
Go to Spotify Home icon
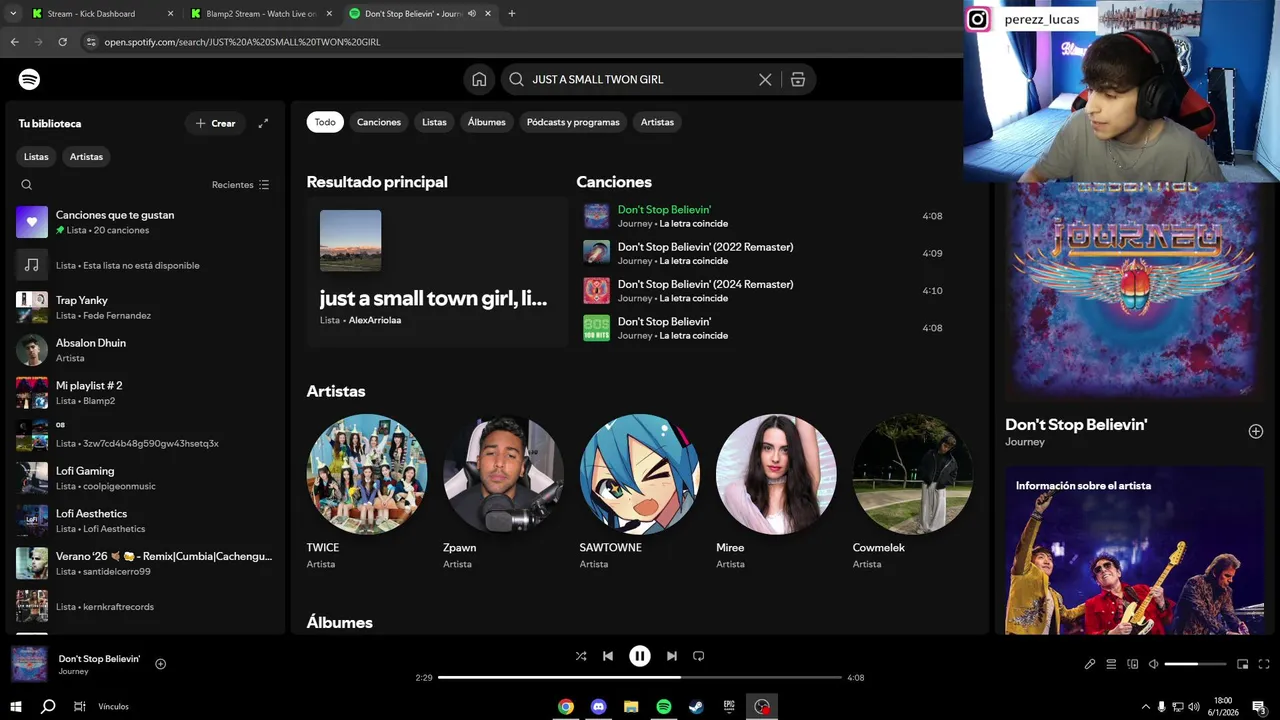tap(479, 79)
